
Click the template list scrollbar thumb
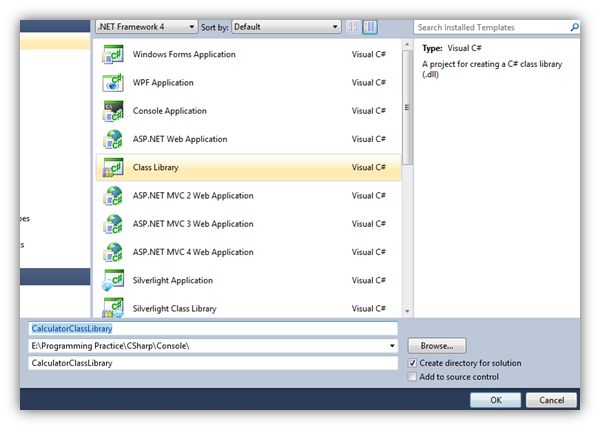(408, 107)
